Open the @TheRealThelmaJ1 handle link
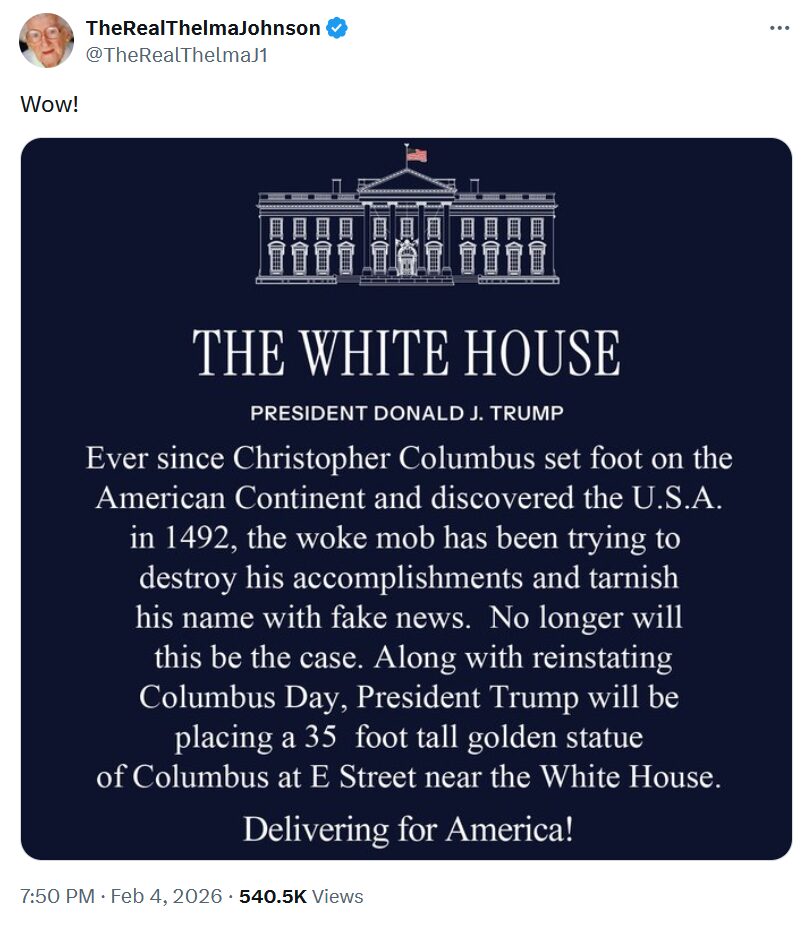802x927 pixels. coord(176,55)
